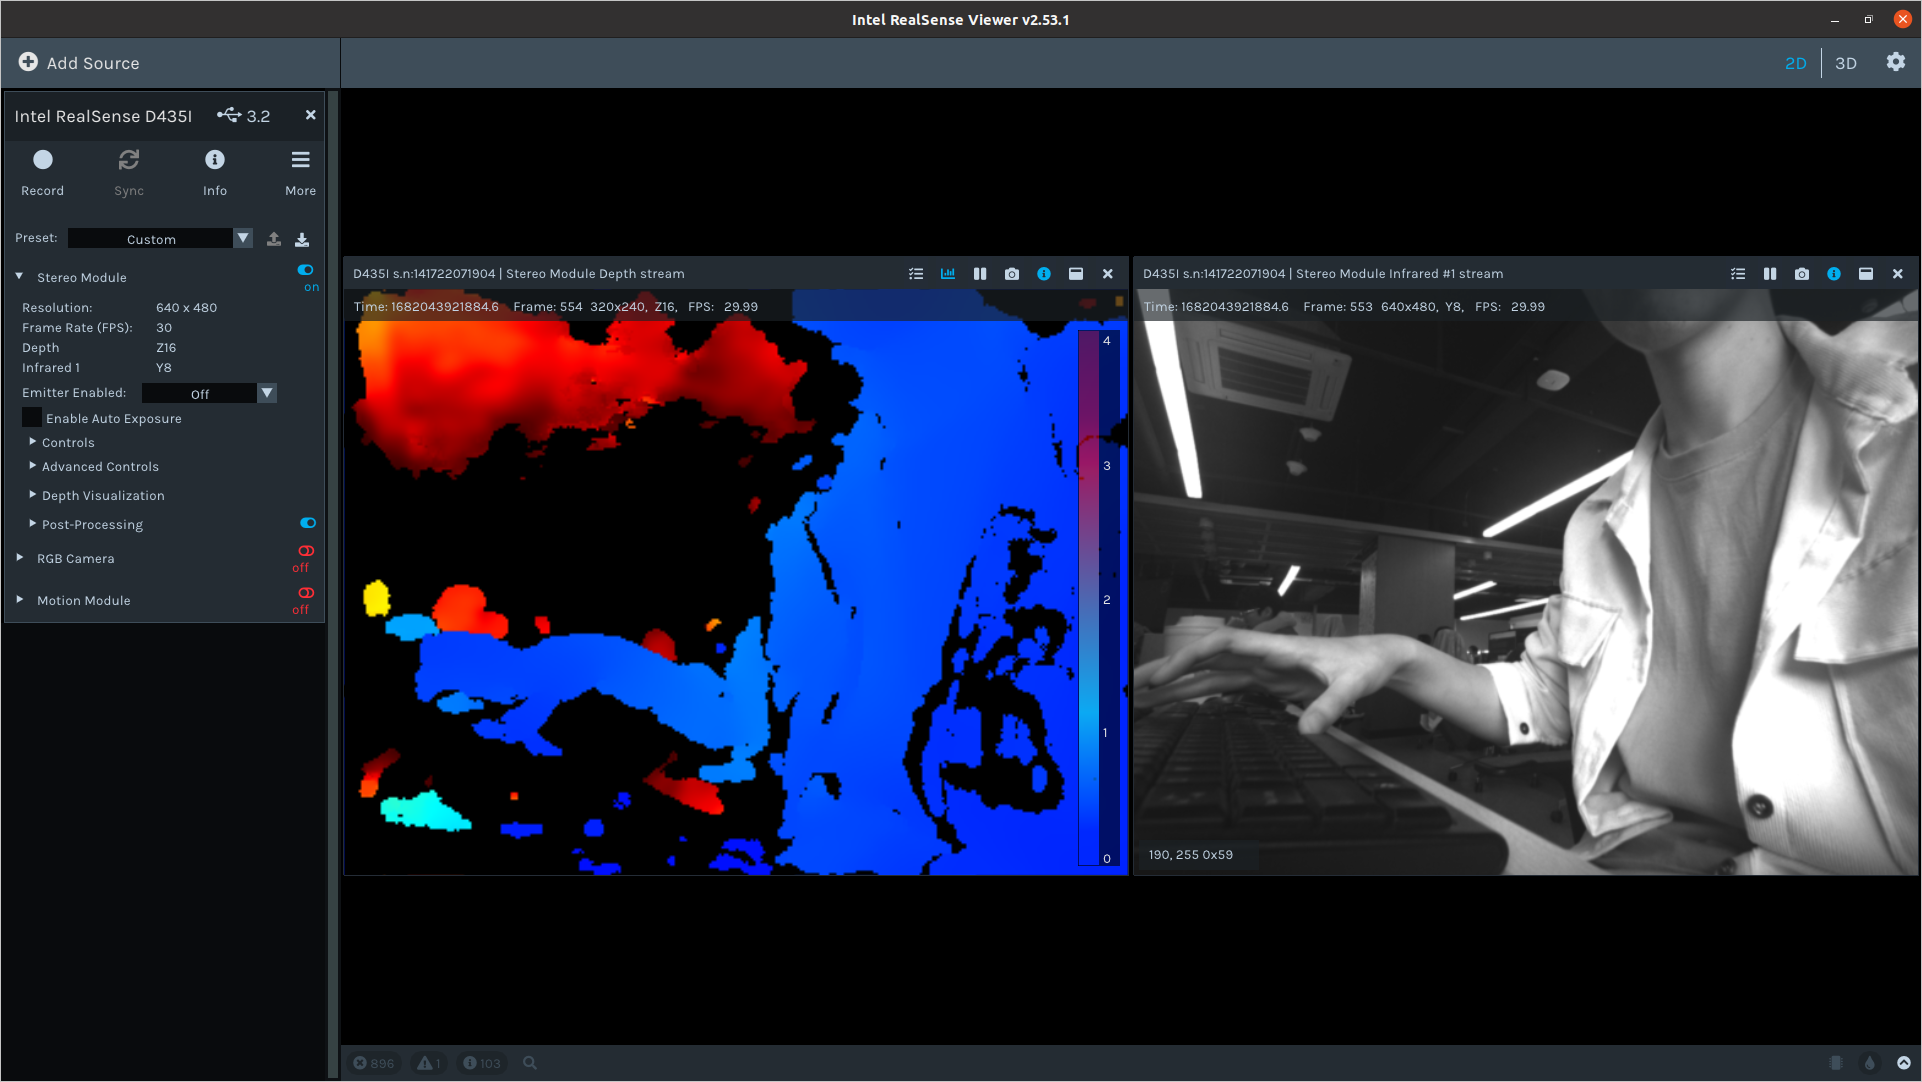This screenshot has height=1082, width=1922.
Task: Expand Depth Visualization section
Action: coord(32,494)
